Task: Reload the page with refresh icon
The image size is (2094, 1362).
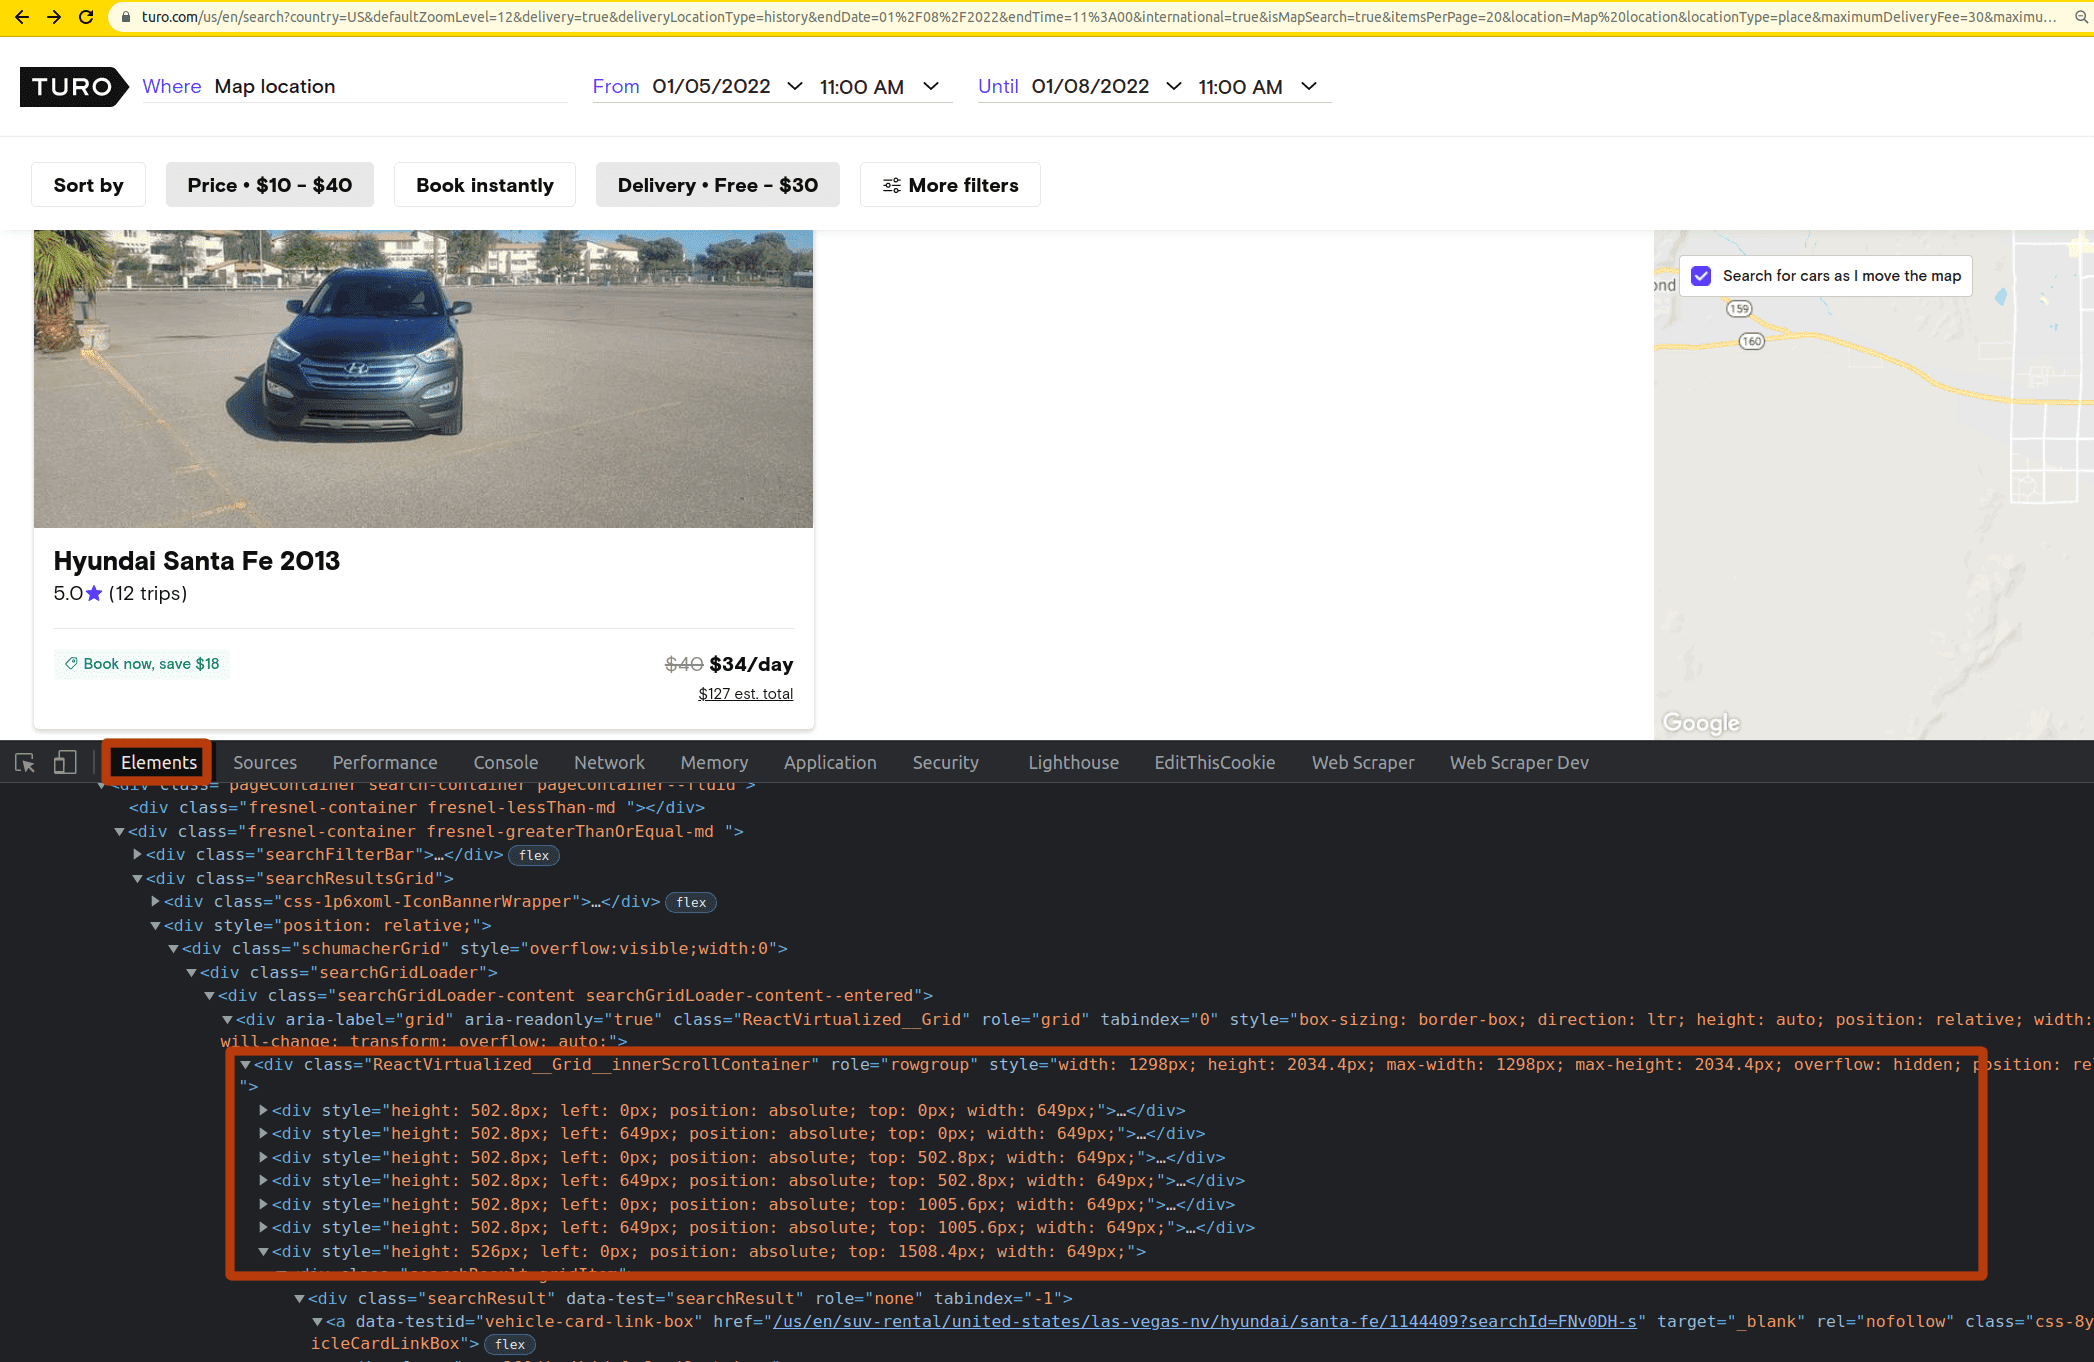Action: coord(86,17)
